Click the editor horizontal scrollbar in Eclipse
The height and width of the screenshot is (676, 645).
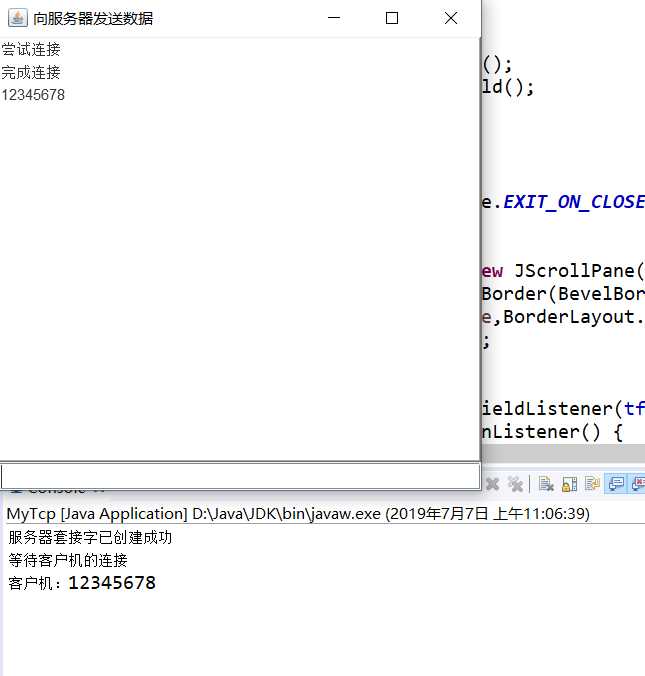click(x=563, y=453)
